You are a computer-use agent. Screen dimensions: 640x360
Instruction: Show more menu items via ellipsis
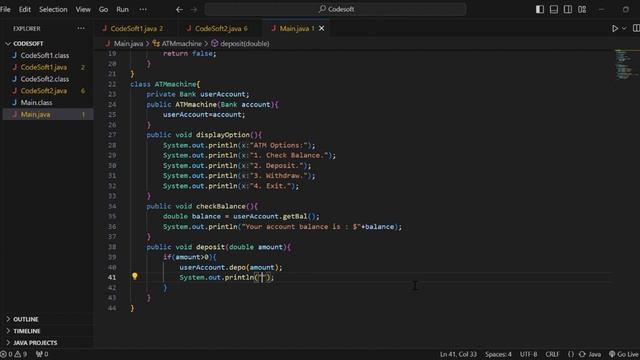coord(143,9)
